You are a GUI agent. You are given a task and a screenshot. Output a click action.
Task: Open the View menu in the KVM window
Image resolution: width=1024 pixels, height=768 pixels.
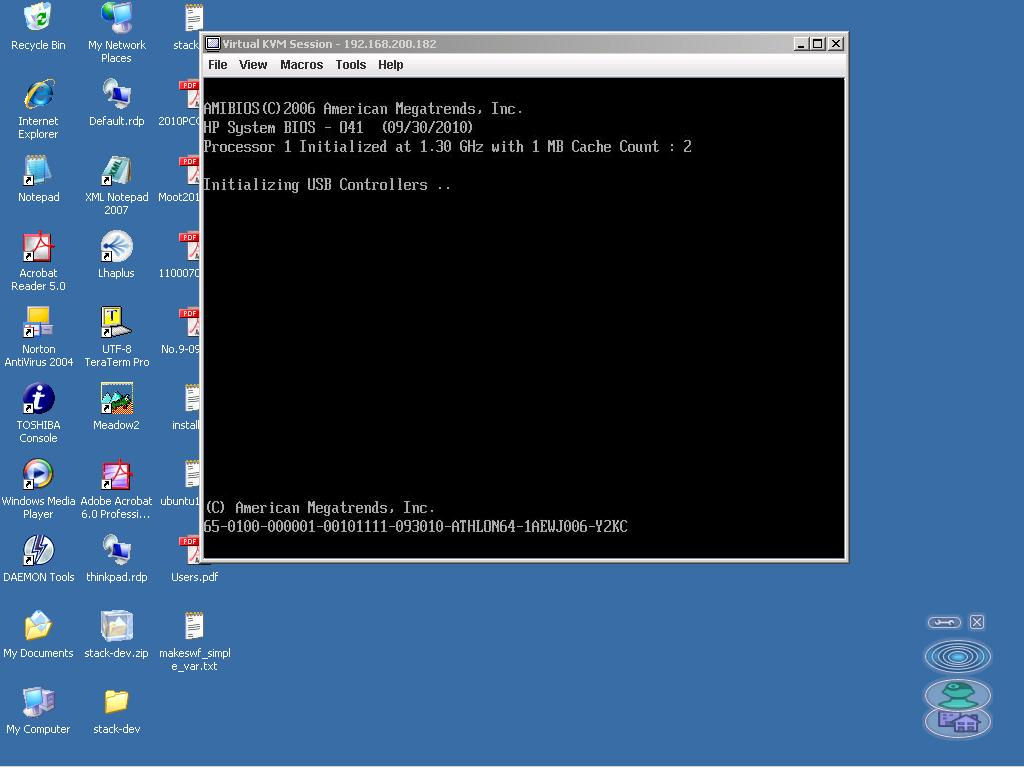(253, 65)
